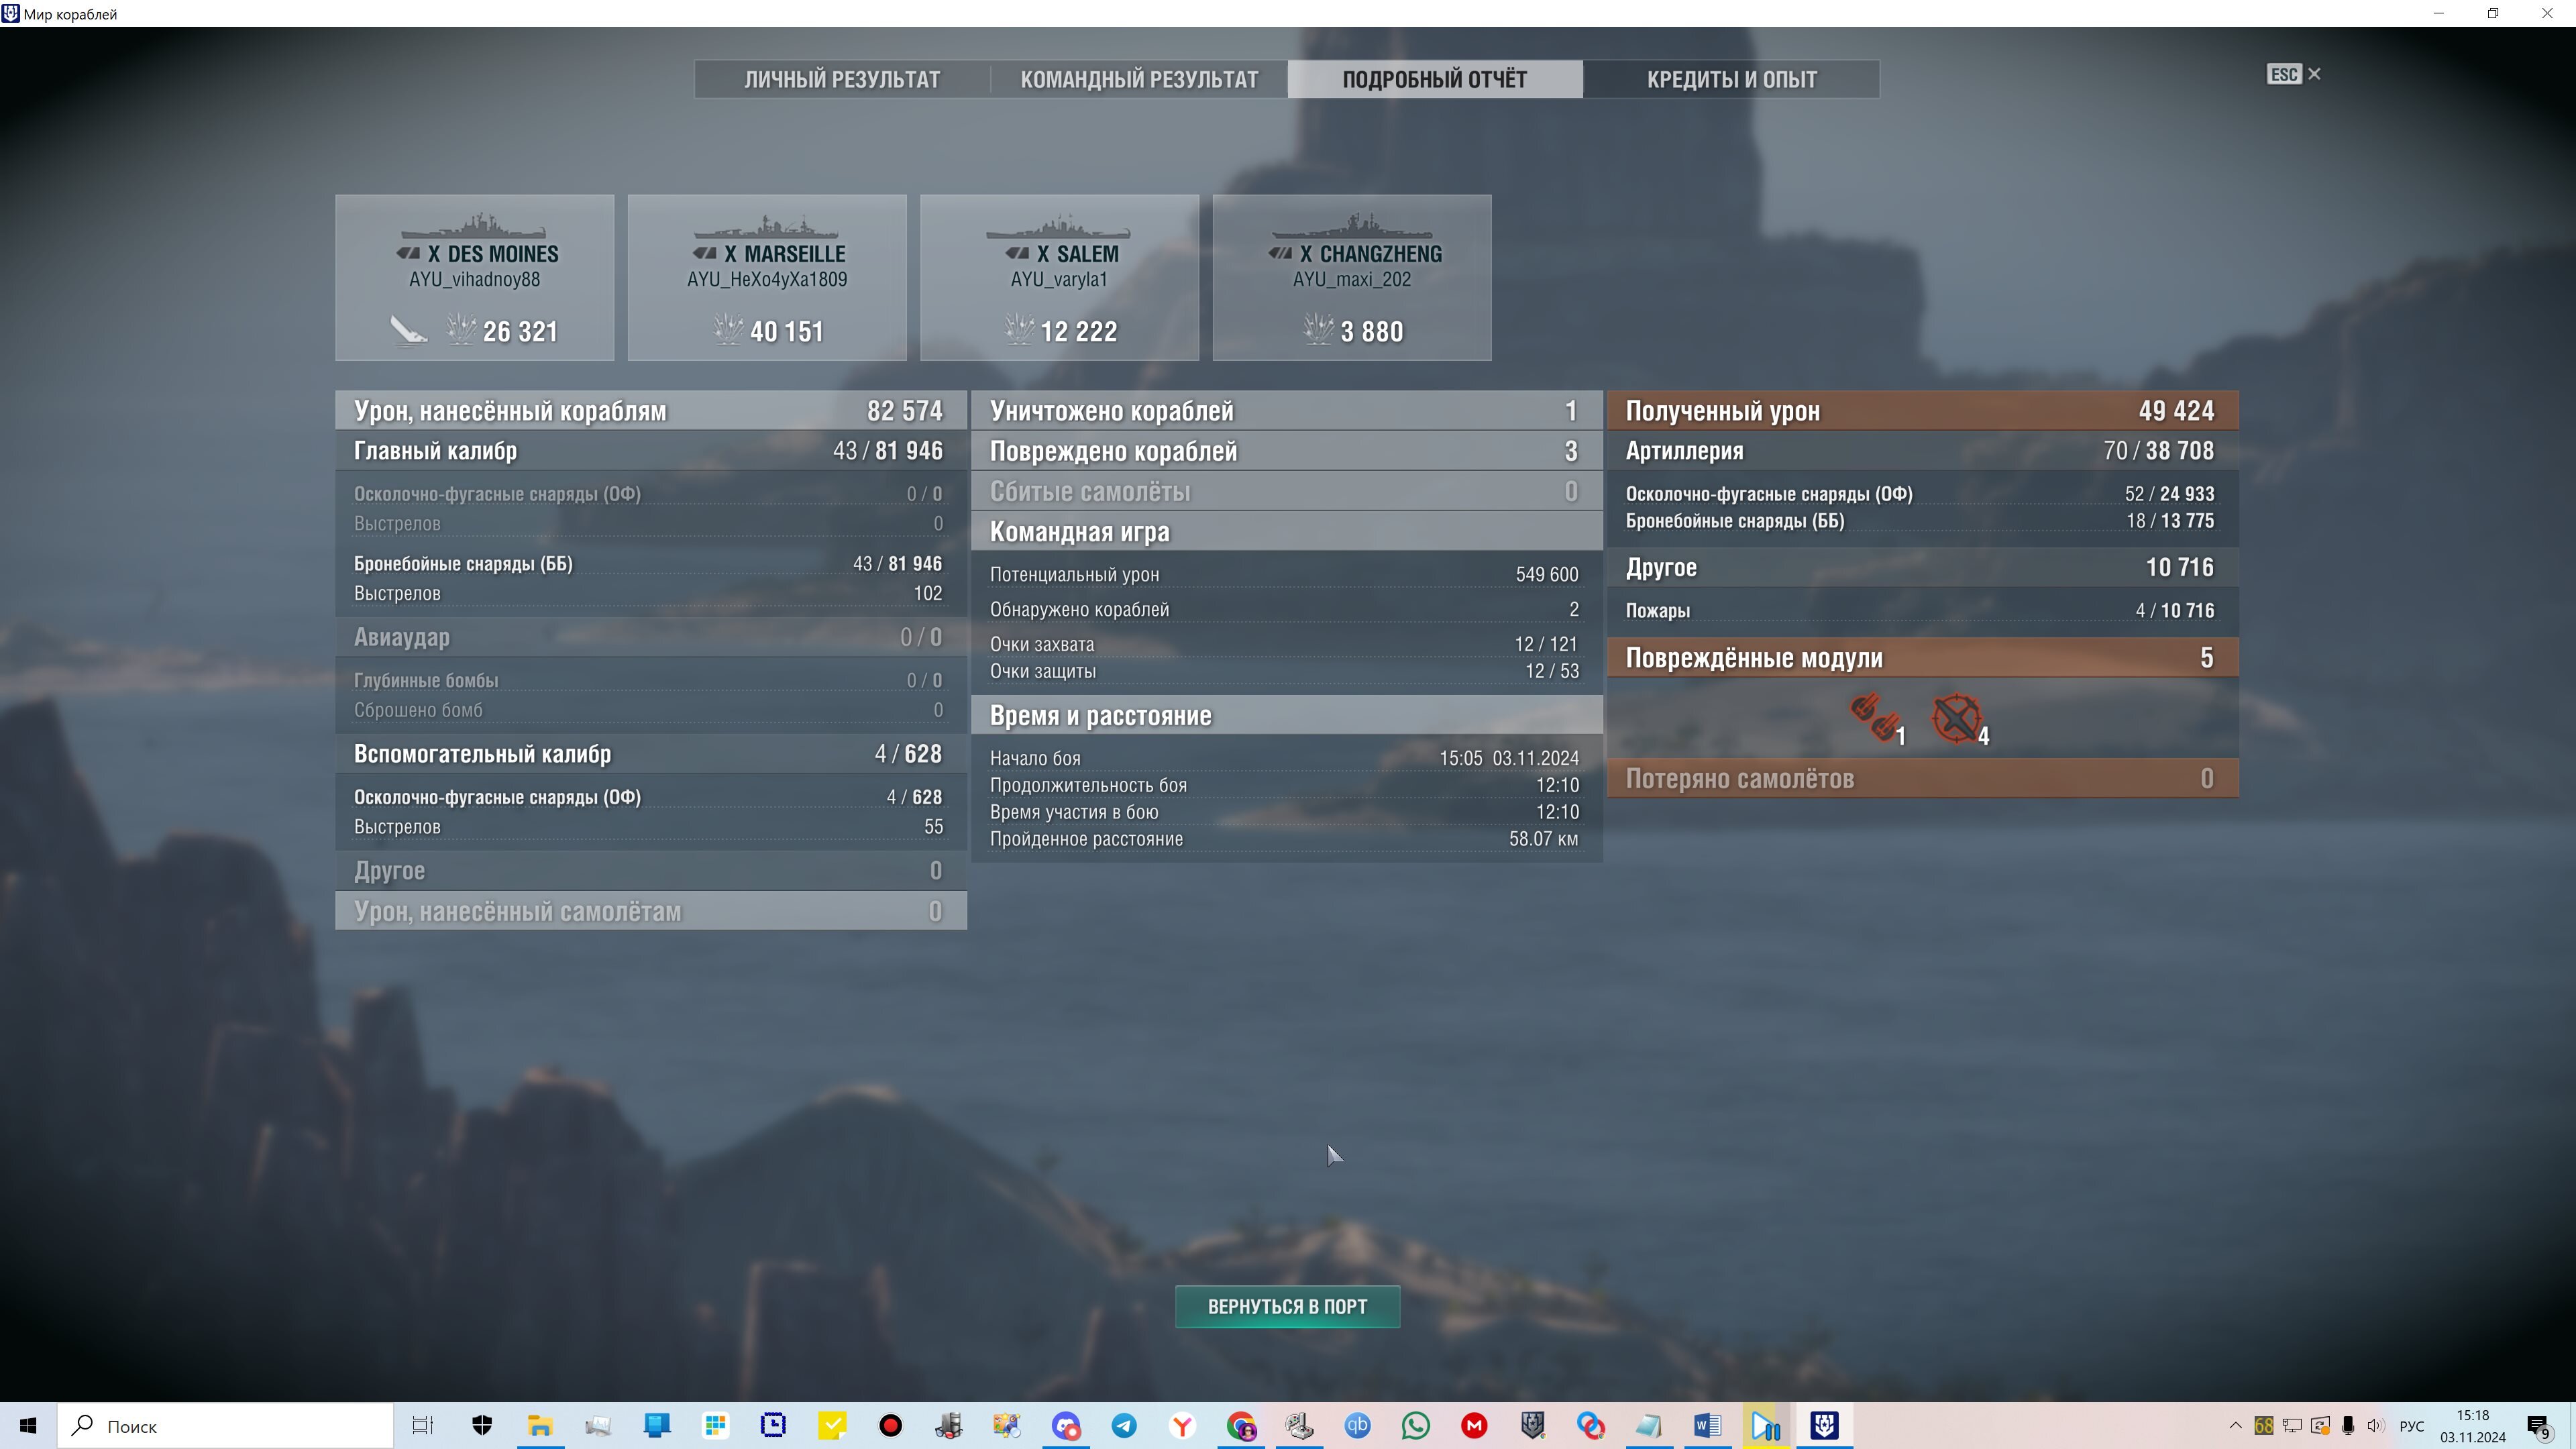Click the cruiser class icon beside X SALEM
2576x1449 pixels.
1017,254
